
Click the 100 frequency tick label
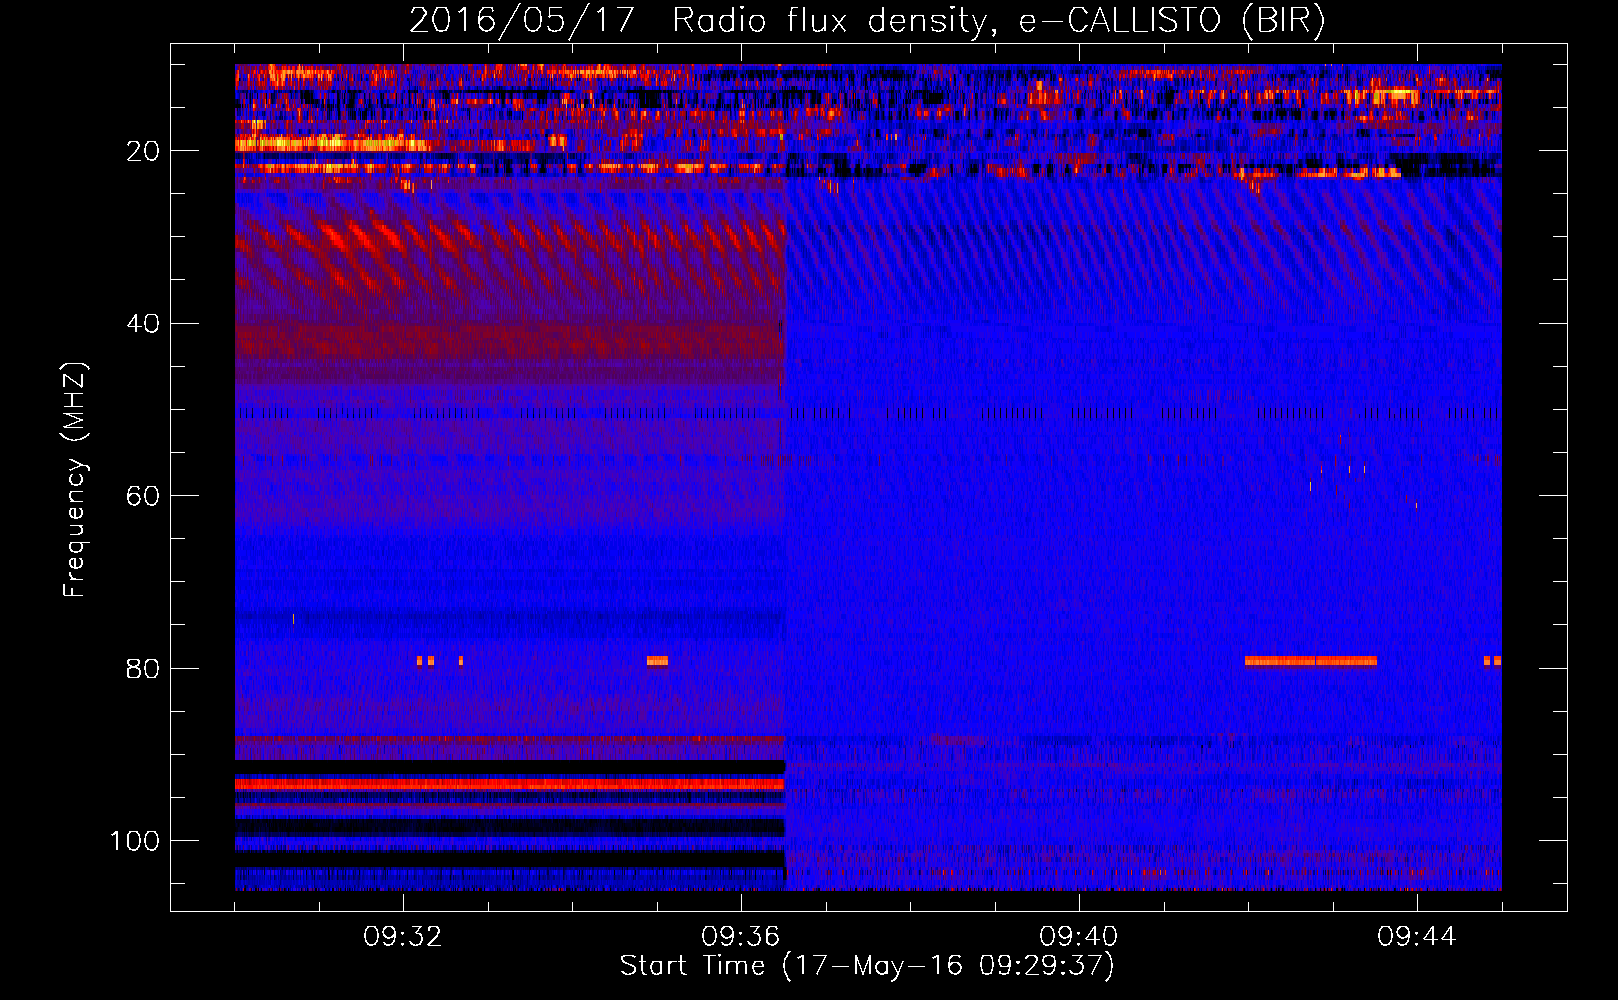(x=135, y=841)
